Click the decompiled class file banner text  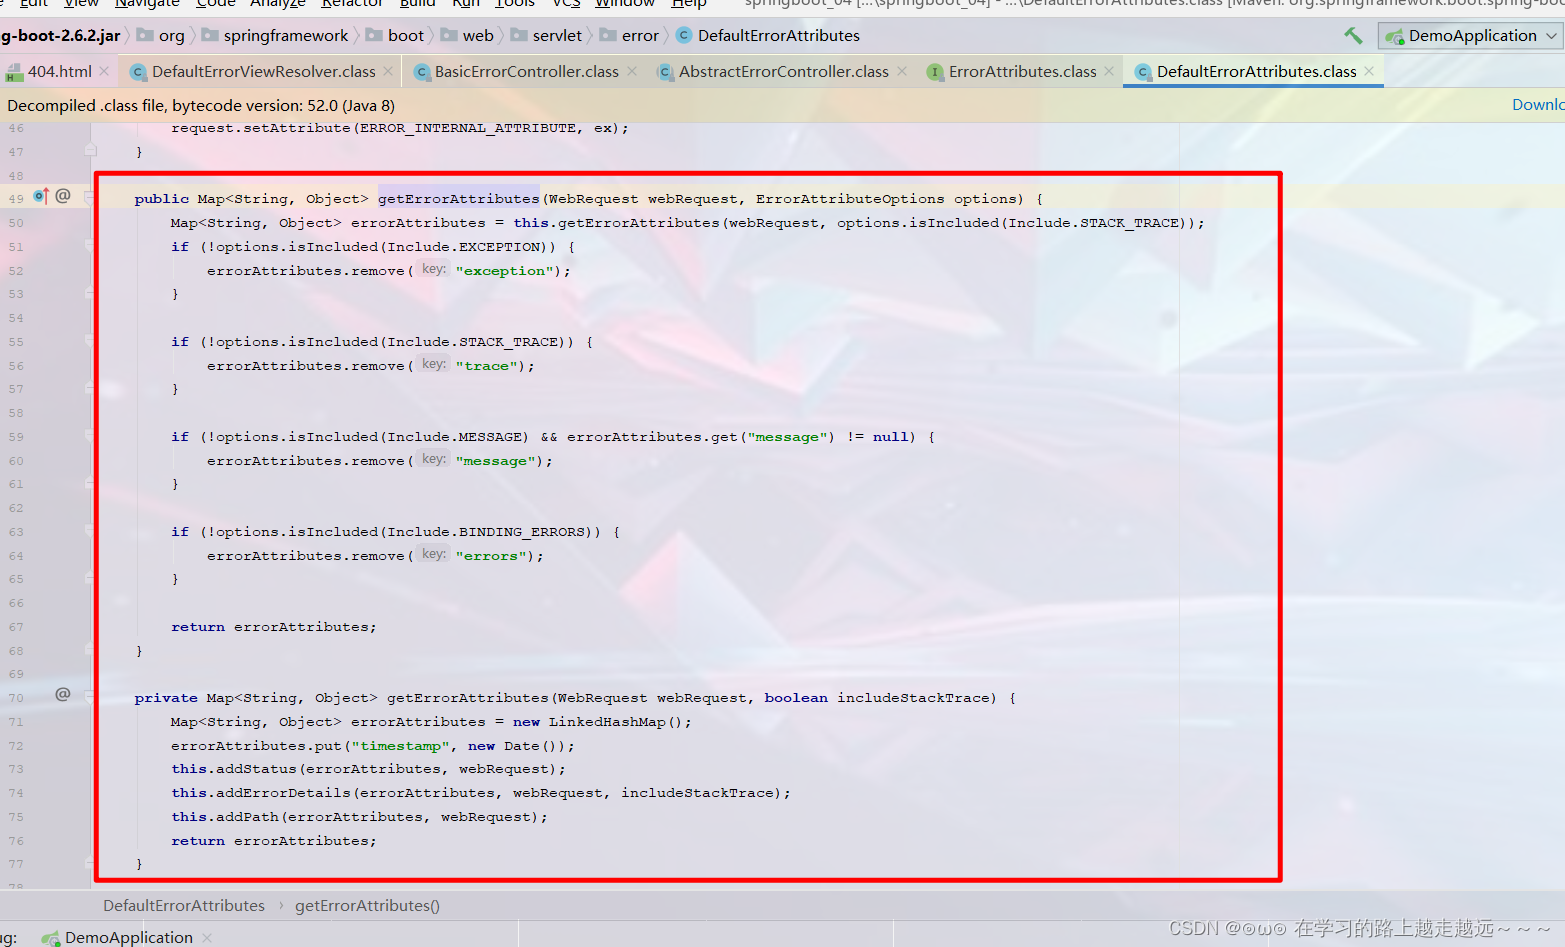pyautogui.click(x=201, y=105)
